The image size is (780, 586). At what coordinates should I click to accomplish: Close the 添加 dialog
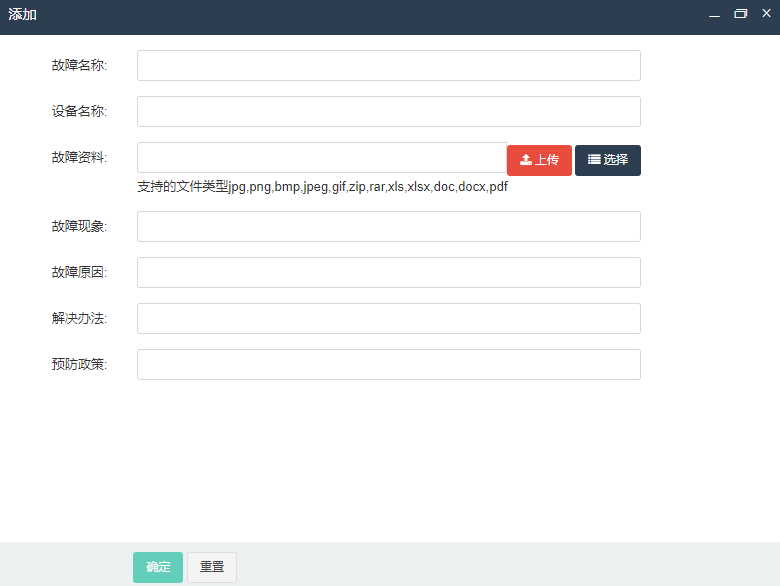point(766,13)
